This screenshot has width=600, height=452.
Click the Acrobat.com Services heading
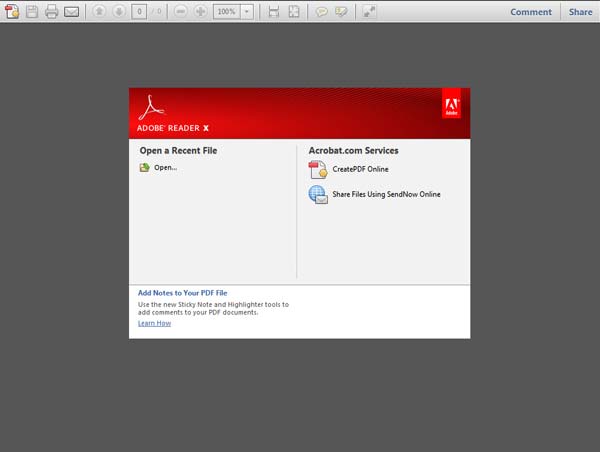click(x=354, y=151)
